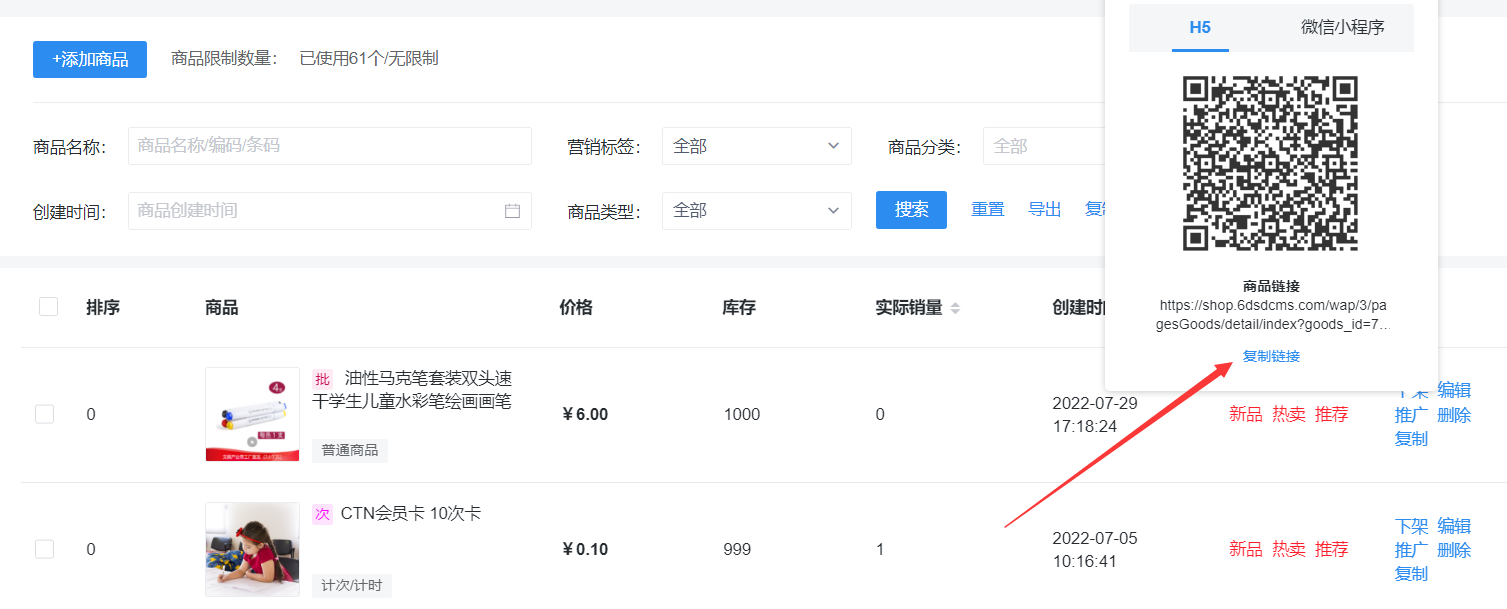
Task: Sort by the 实际销量 column arrows
Action: tap(955, 308)
